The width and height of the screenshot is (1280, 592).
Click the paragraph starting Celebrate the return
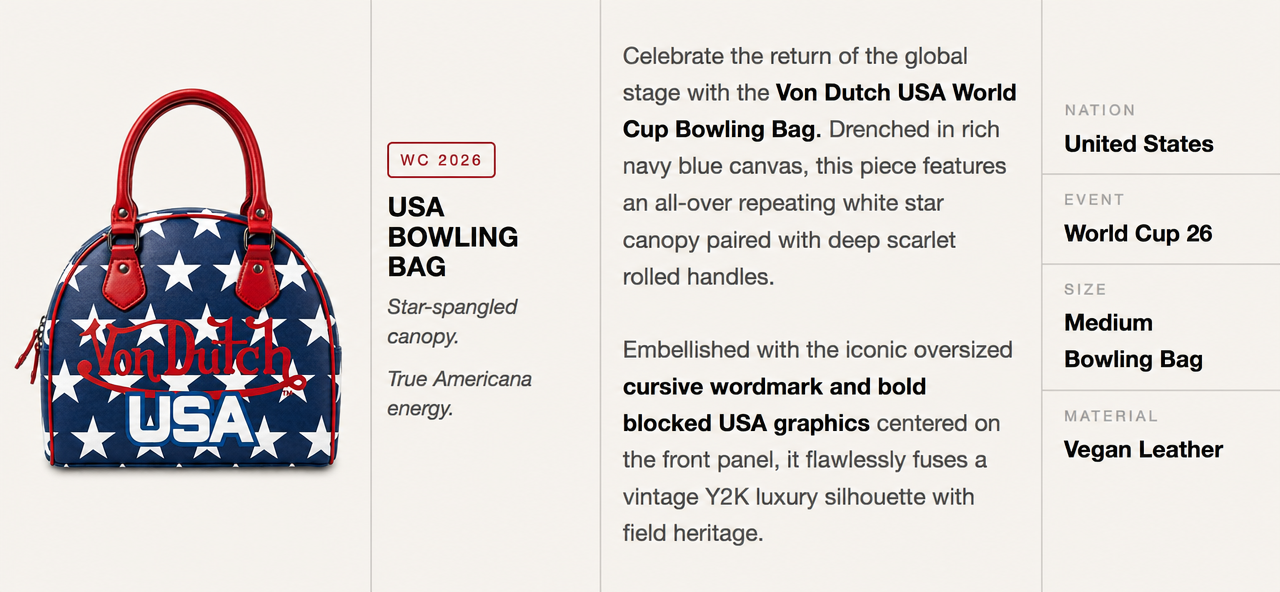820,166
